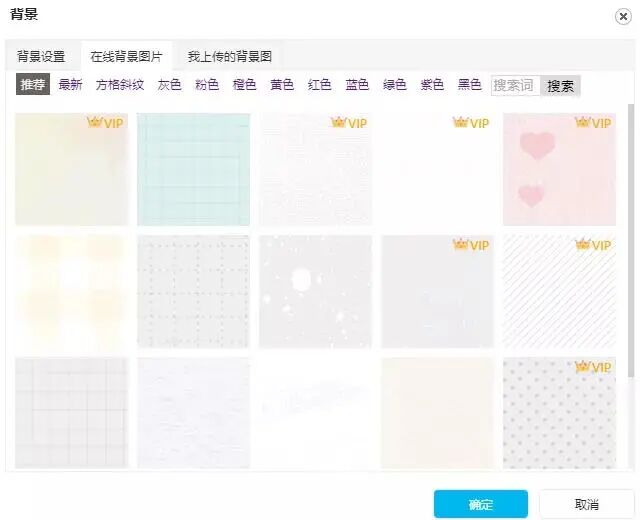This screenshot has width=640, height=520.
Task: Filter backgrounds by 最新
Action: tap(70, 85)
